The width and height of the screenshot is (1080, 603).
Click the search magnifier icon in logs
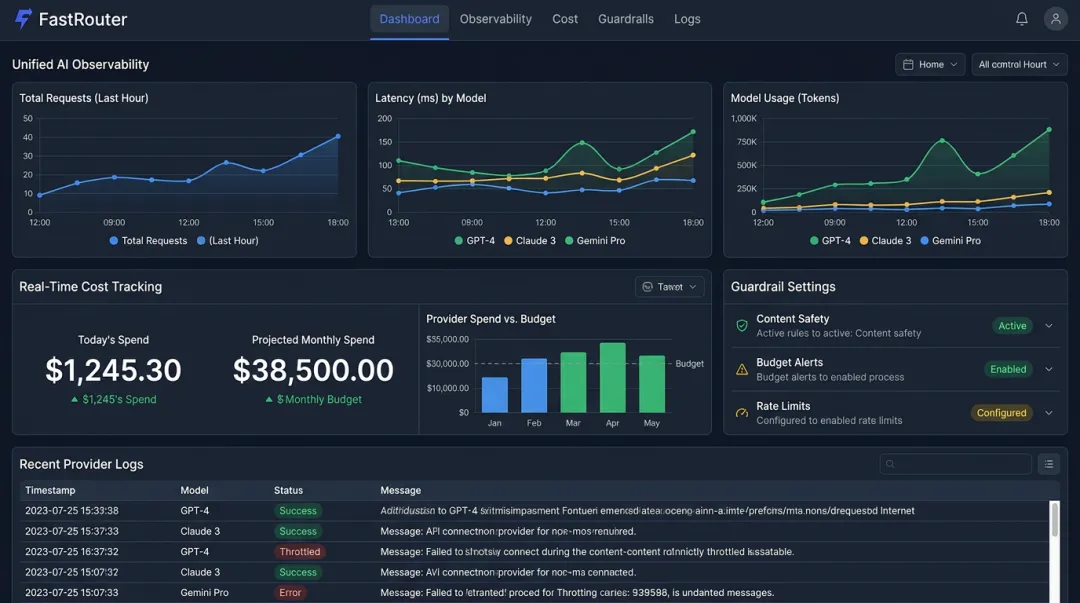(890, 464)
